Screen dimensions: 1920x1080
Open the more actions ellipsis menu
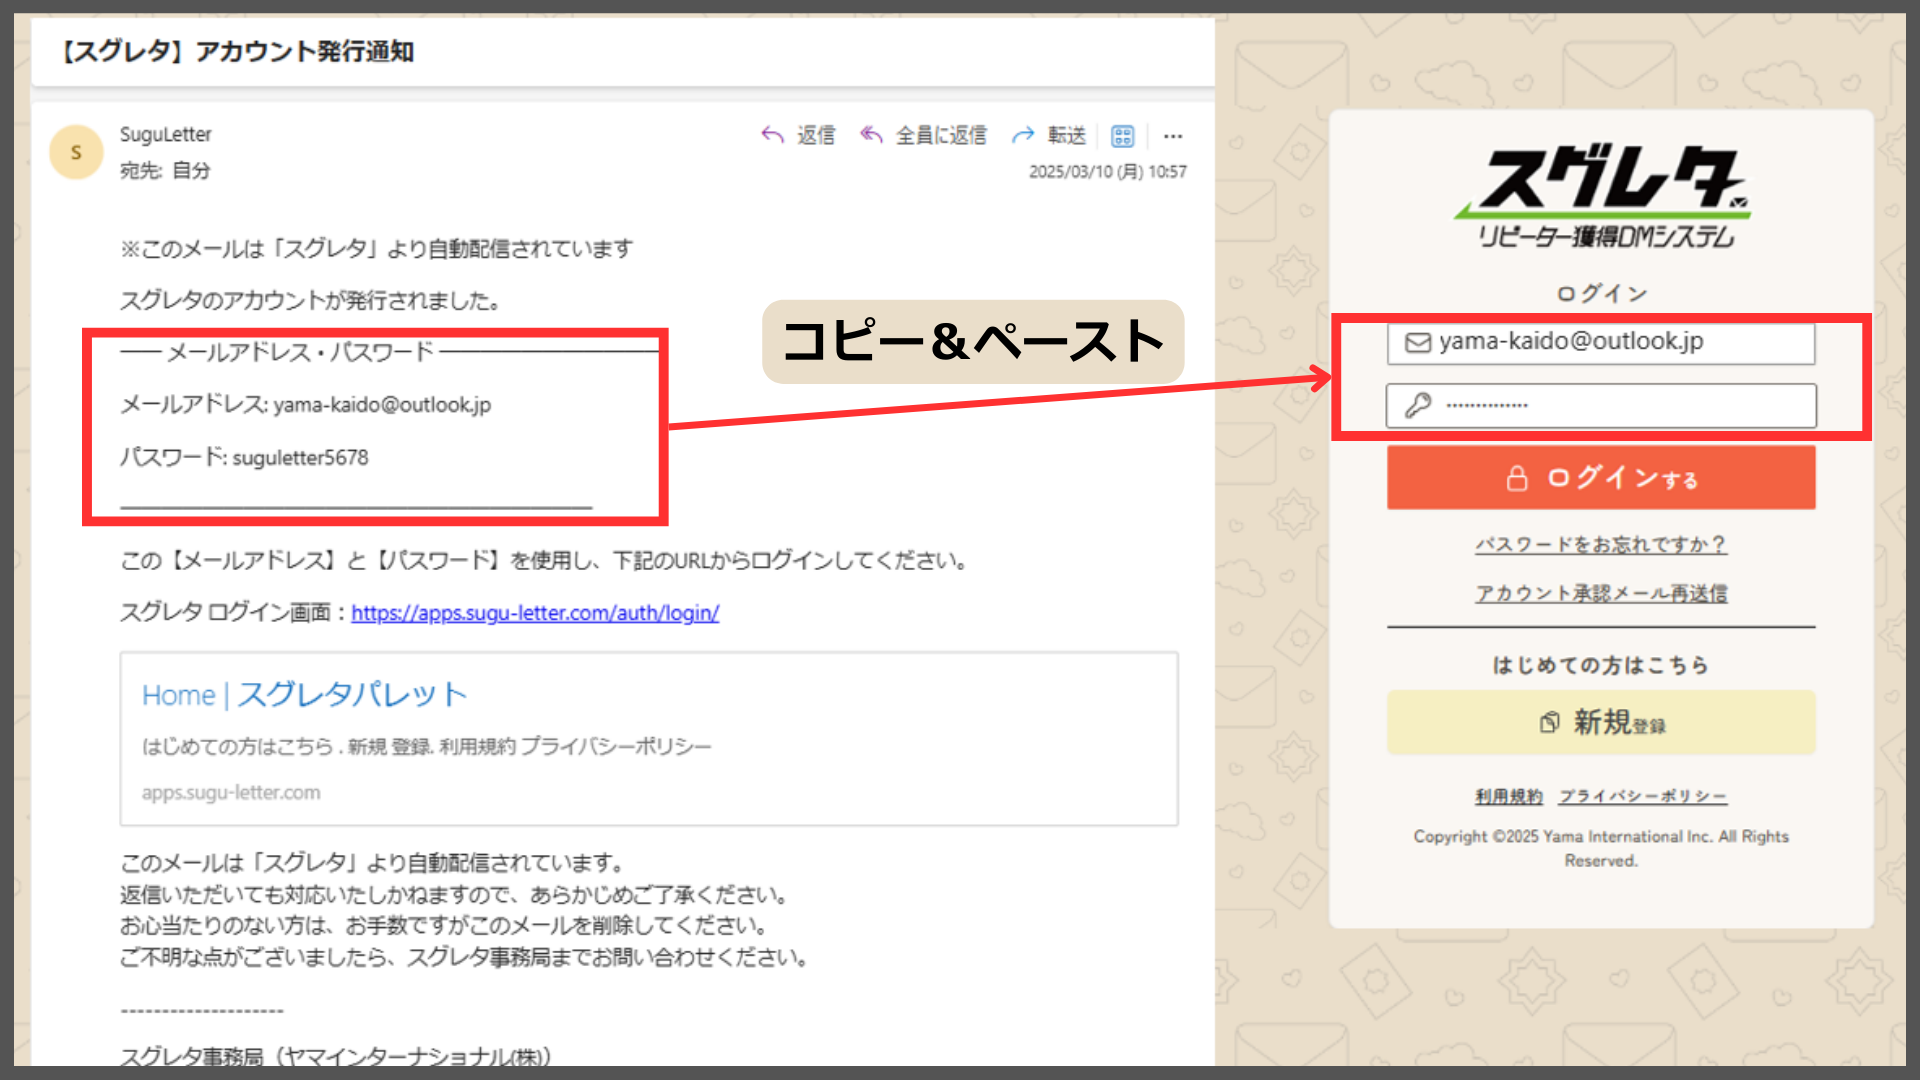point(1173,136)
